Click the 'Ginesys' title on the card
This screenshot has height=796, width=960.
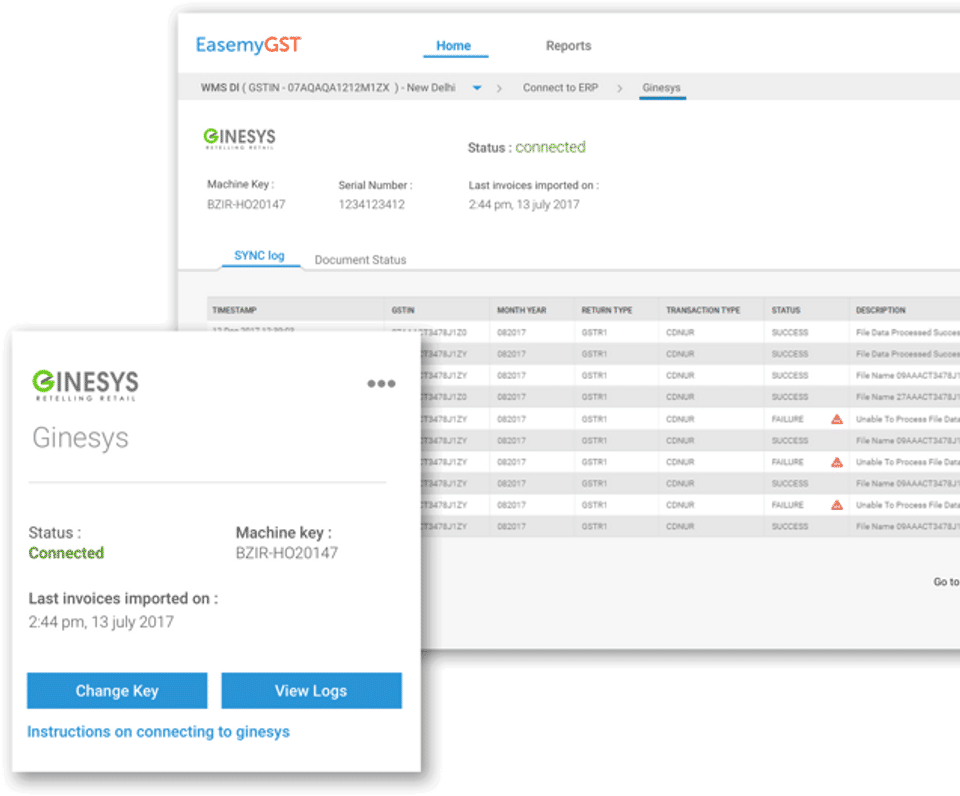[x=80, y=438]
